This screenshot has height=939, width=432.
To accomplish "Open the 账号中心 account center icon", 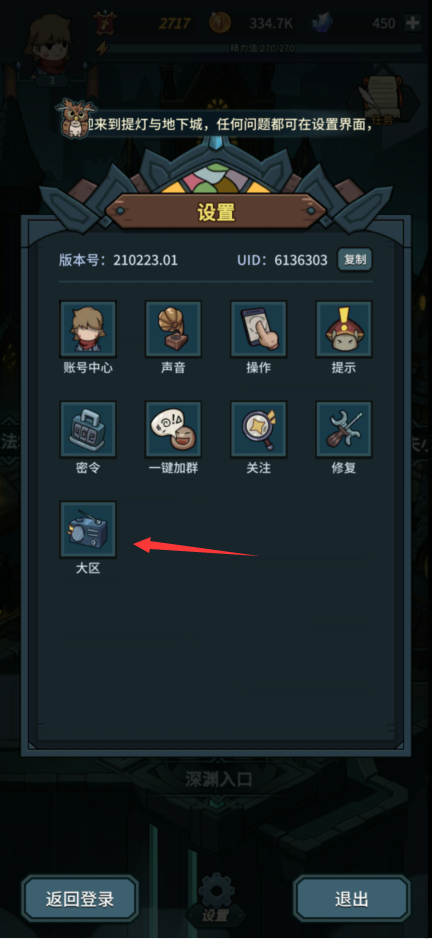I will click(x=88, y=328).
